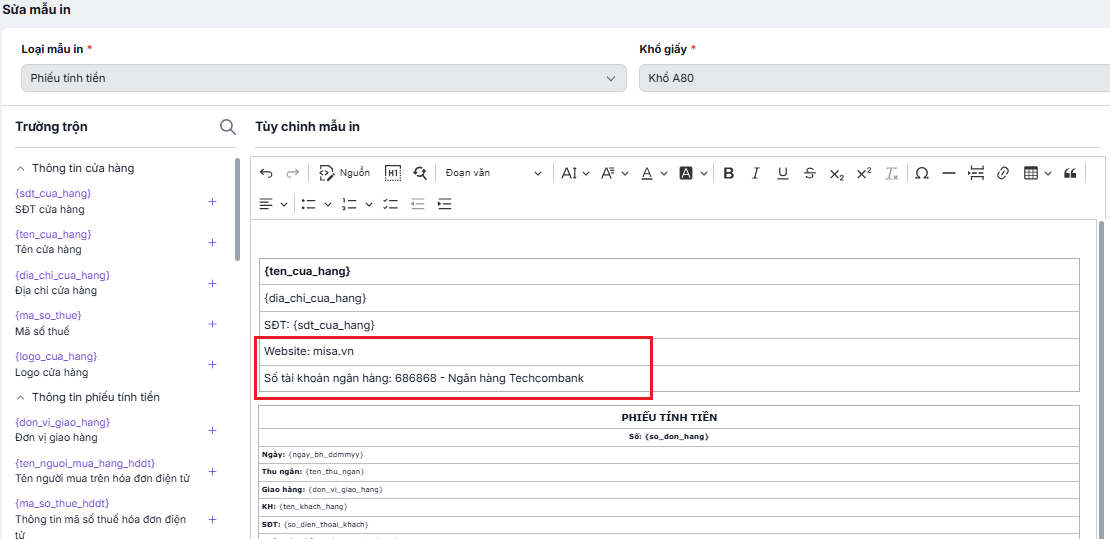Click the find and replace icon

pyautogui.click(x=420, y=173)
